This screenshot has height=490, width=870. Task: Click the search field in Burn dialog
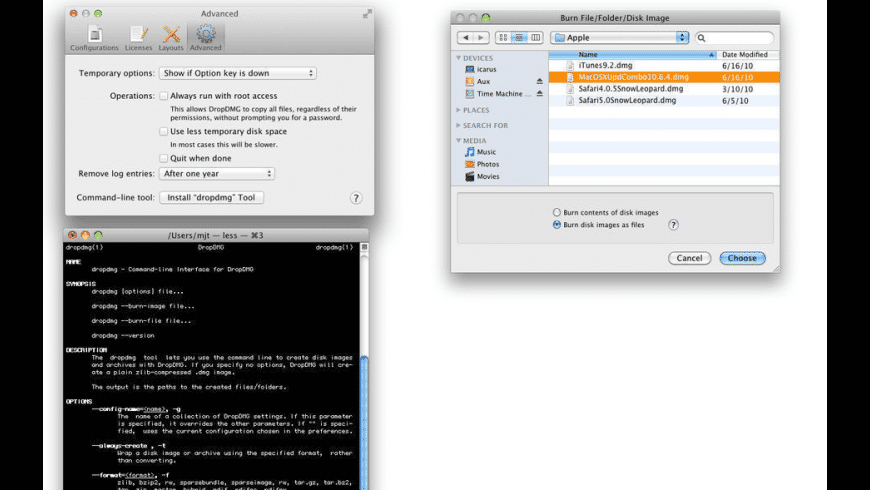coord(734,38)
